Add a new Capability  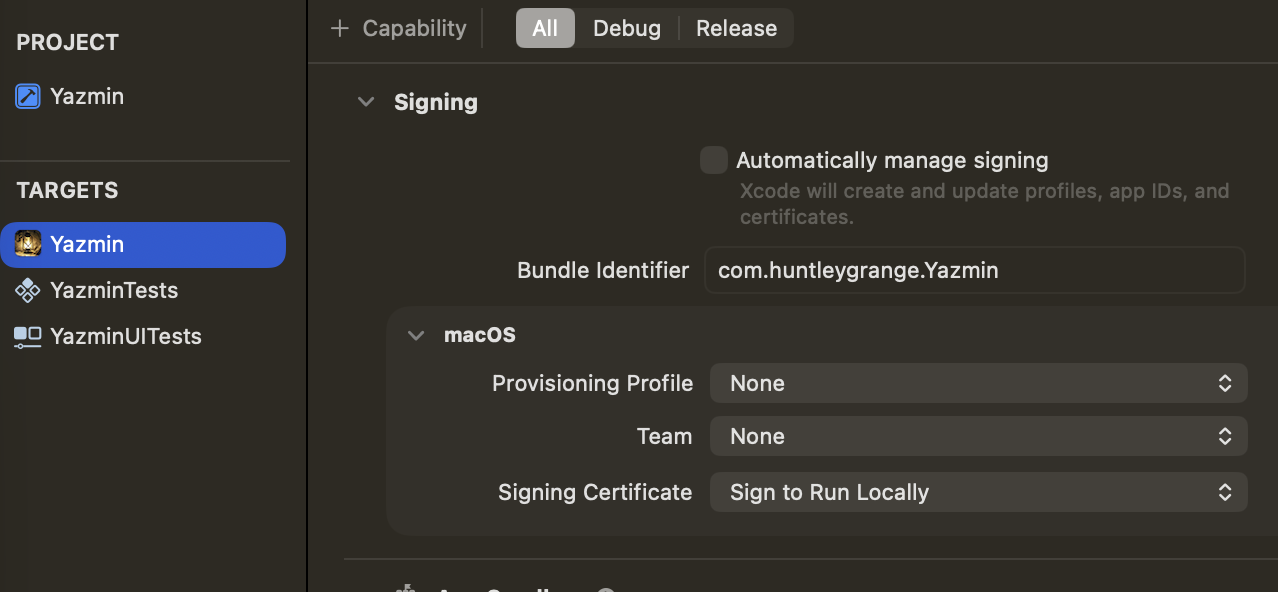[x=399, y=28]
